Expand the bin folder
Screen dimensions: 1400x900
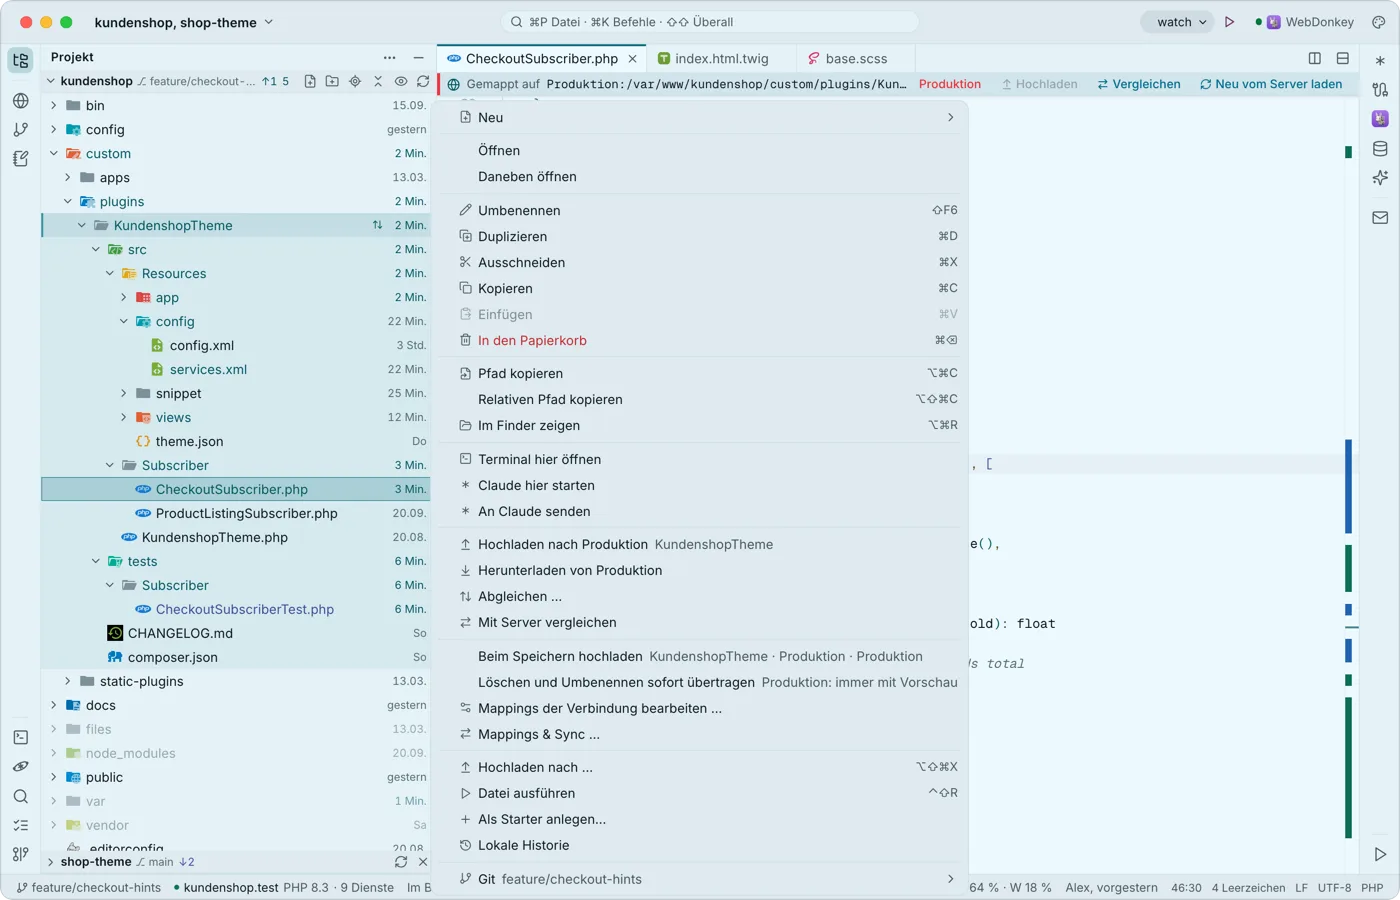[54, 105]
